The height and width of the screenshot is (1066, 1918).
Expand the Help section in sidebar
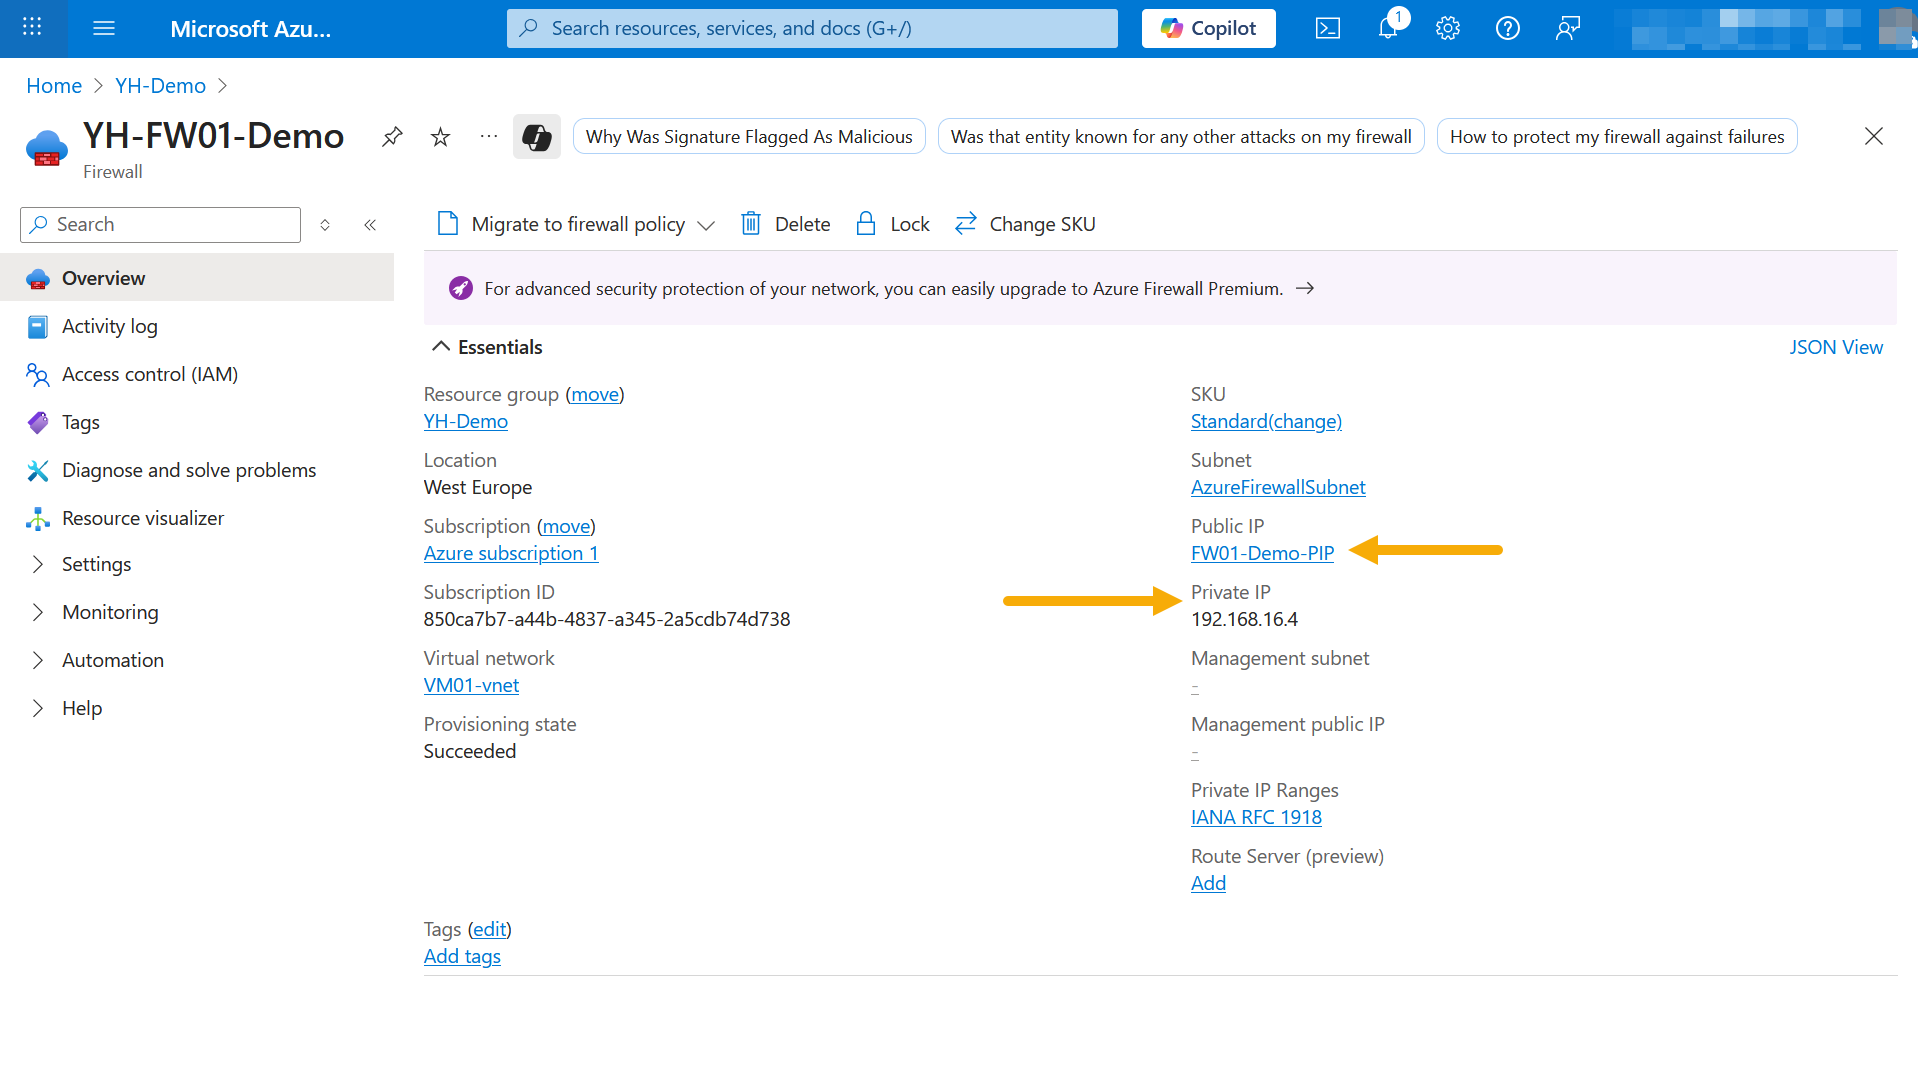point(38,708)
